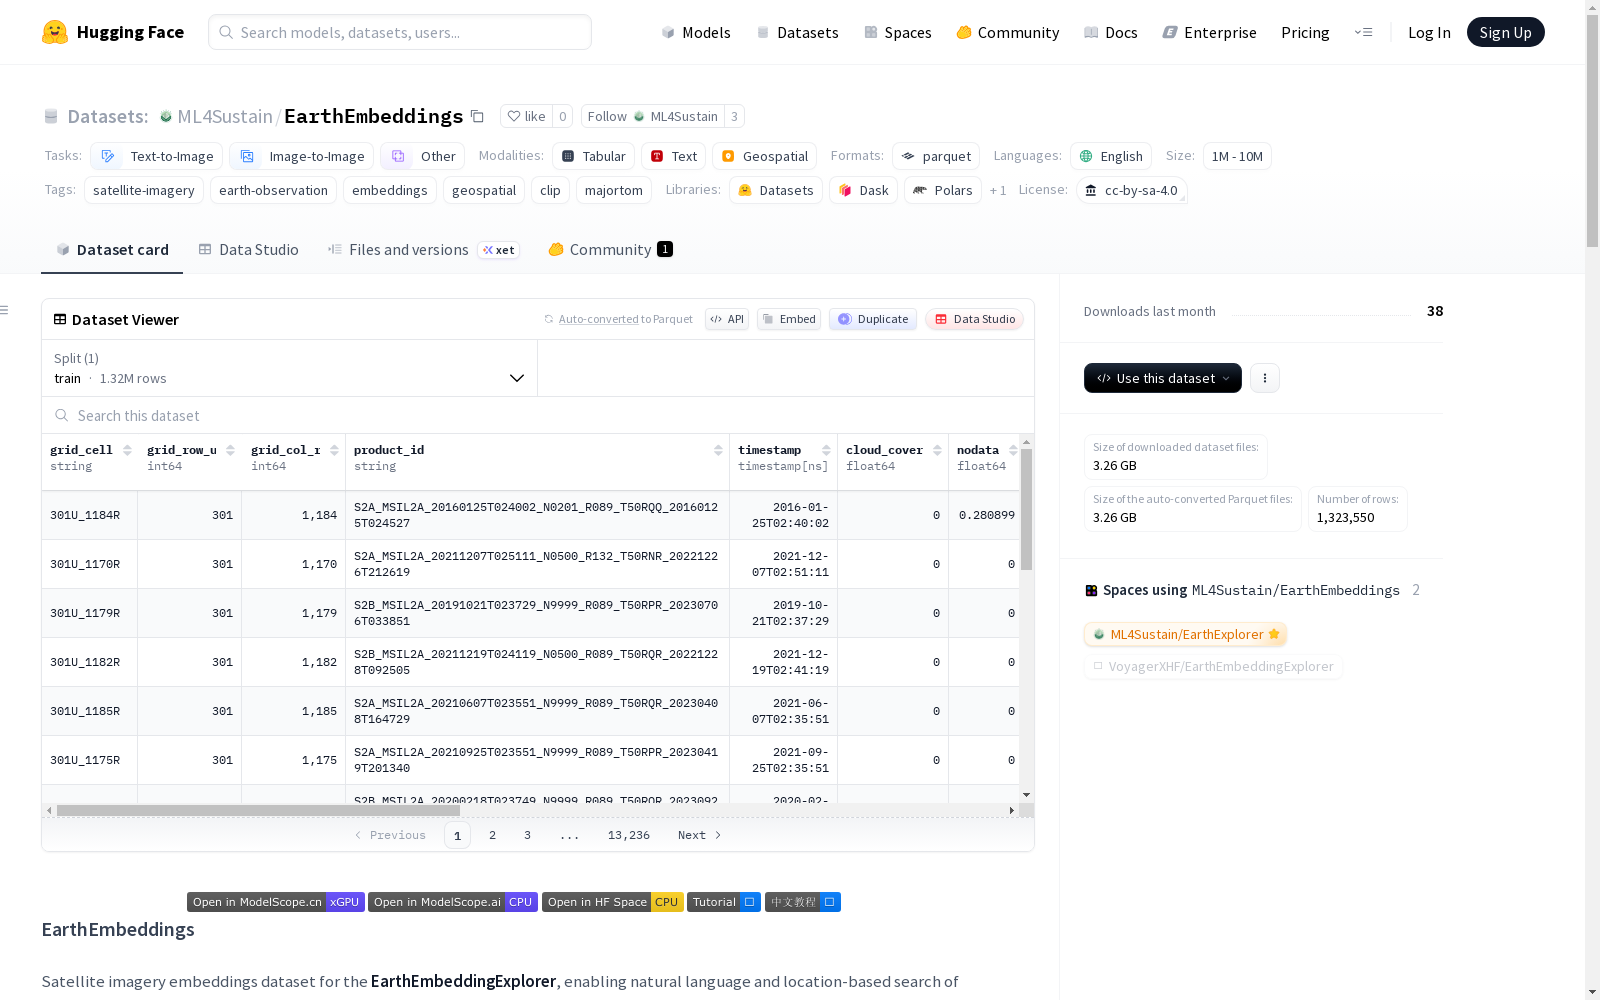This screenshot has width=1600, height=1000.
Task: Open the three-dot menu beside Use this dataset
Action: (x=1265, y=378)
